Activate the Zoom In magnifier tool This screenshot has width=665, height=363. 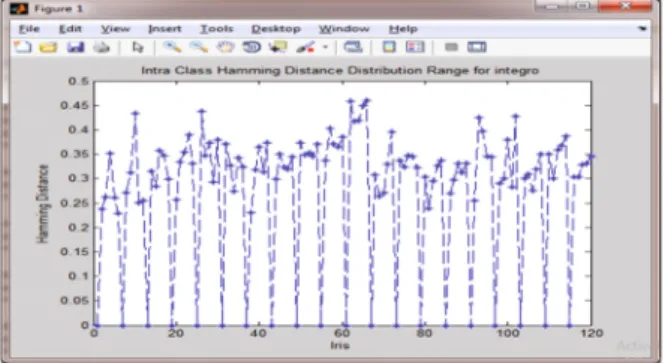(172, 47)
